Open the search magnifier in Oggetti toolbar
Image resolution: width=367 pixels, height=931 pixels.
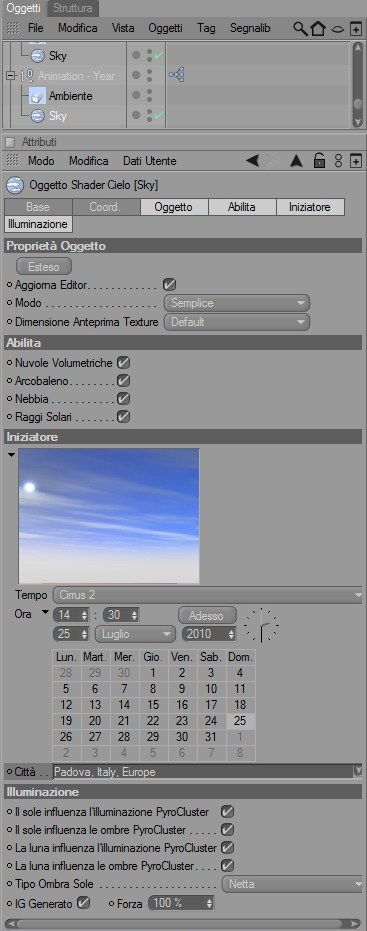click(x=300, y=28)
